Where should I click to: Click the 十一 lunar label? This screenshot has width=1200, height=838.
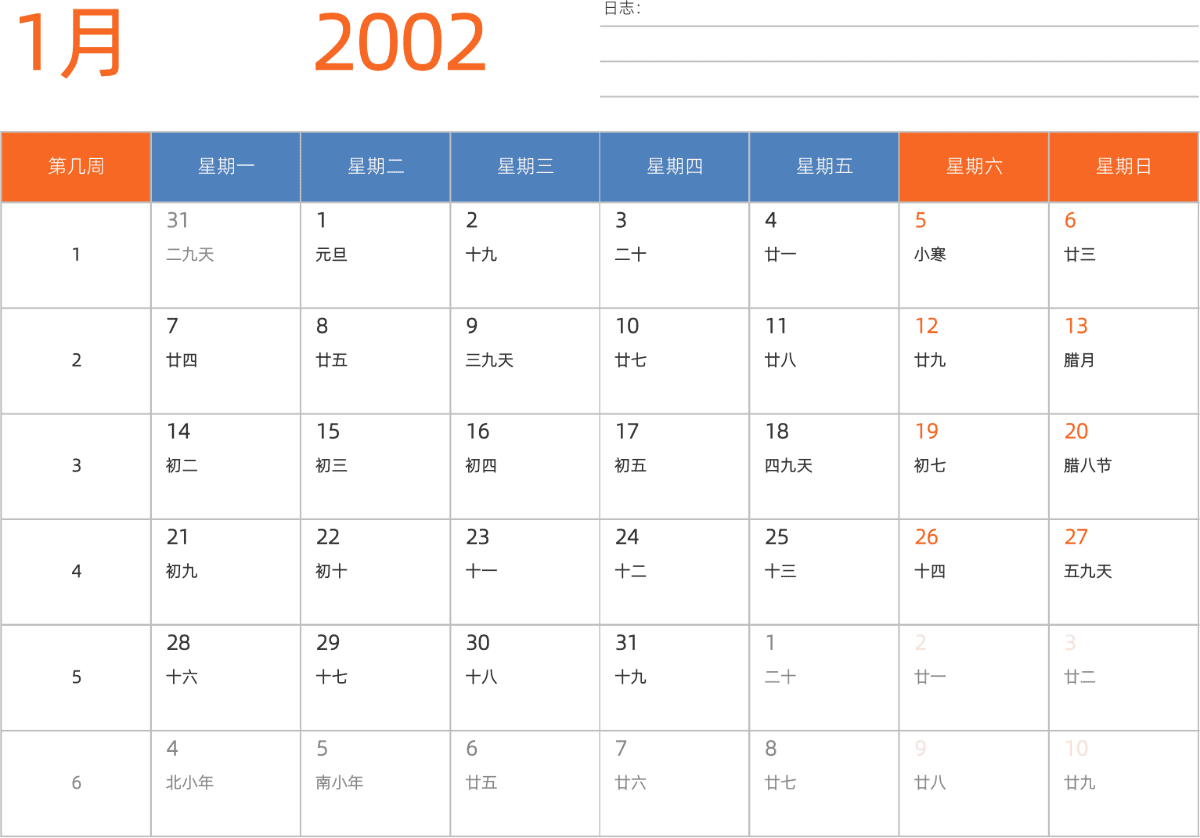point(481,572)
